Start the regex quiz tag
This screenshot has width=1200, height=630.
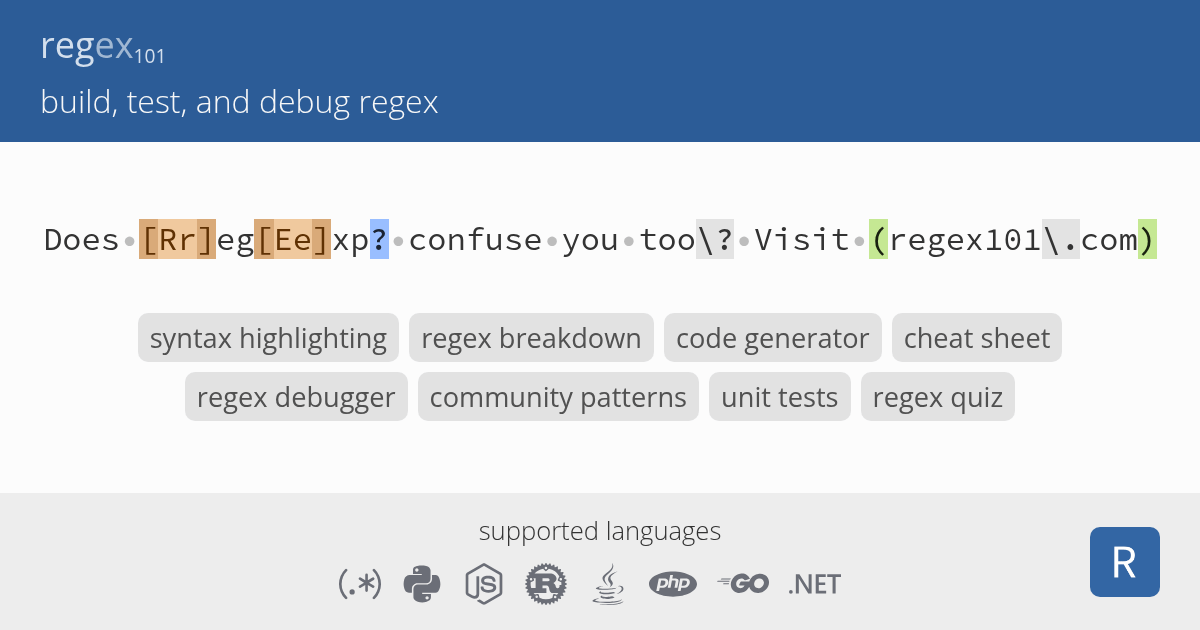click(937, 397)
